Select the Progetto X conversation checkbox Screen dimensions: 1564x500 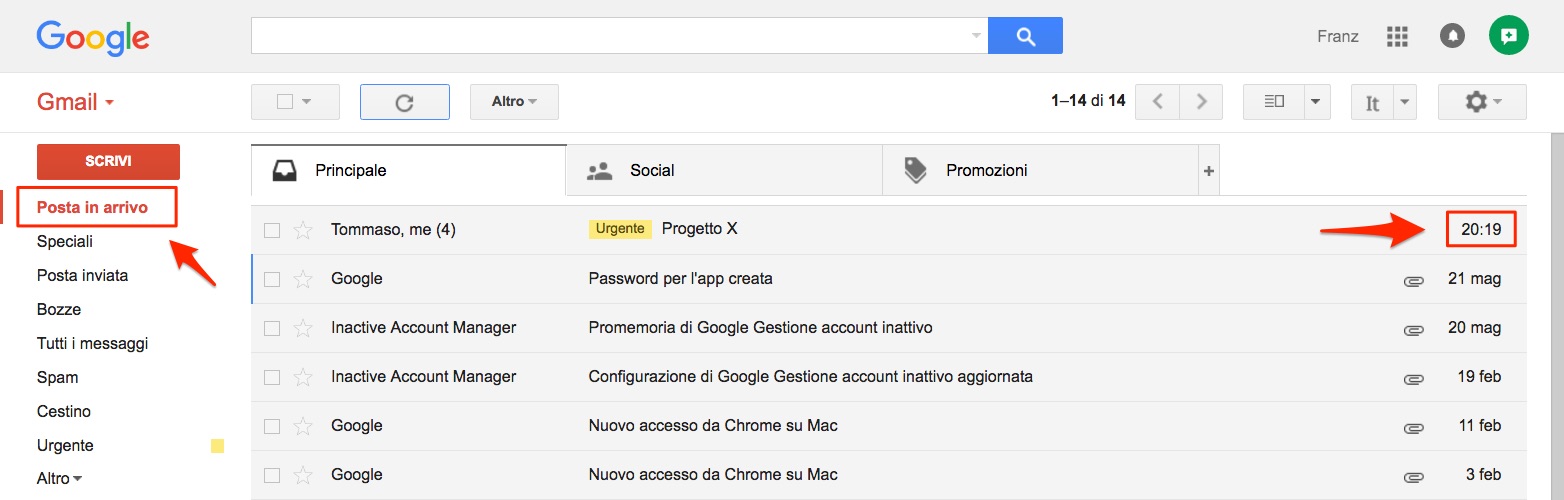click(x=272, y=230)
